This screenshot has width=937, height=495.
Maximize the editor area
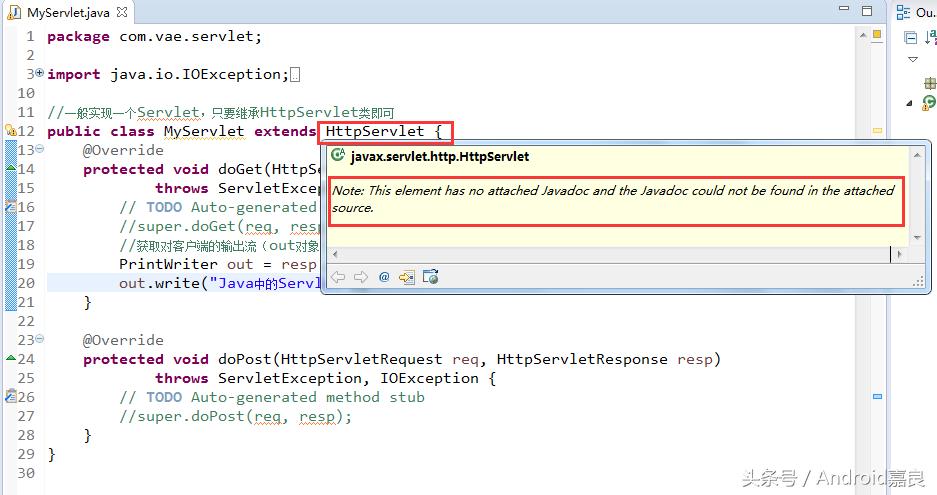point(866,10)
